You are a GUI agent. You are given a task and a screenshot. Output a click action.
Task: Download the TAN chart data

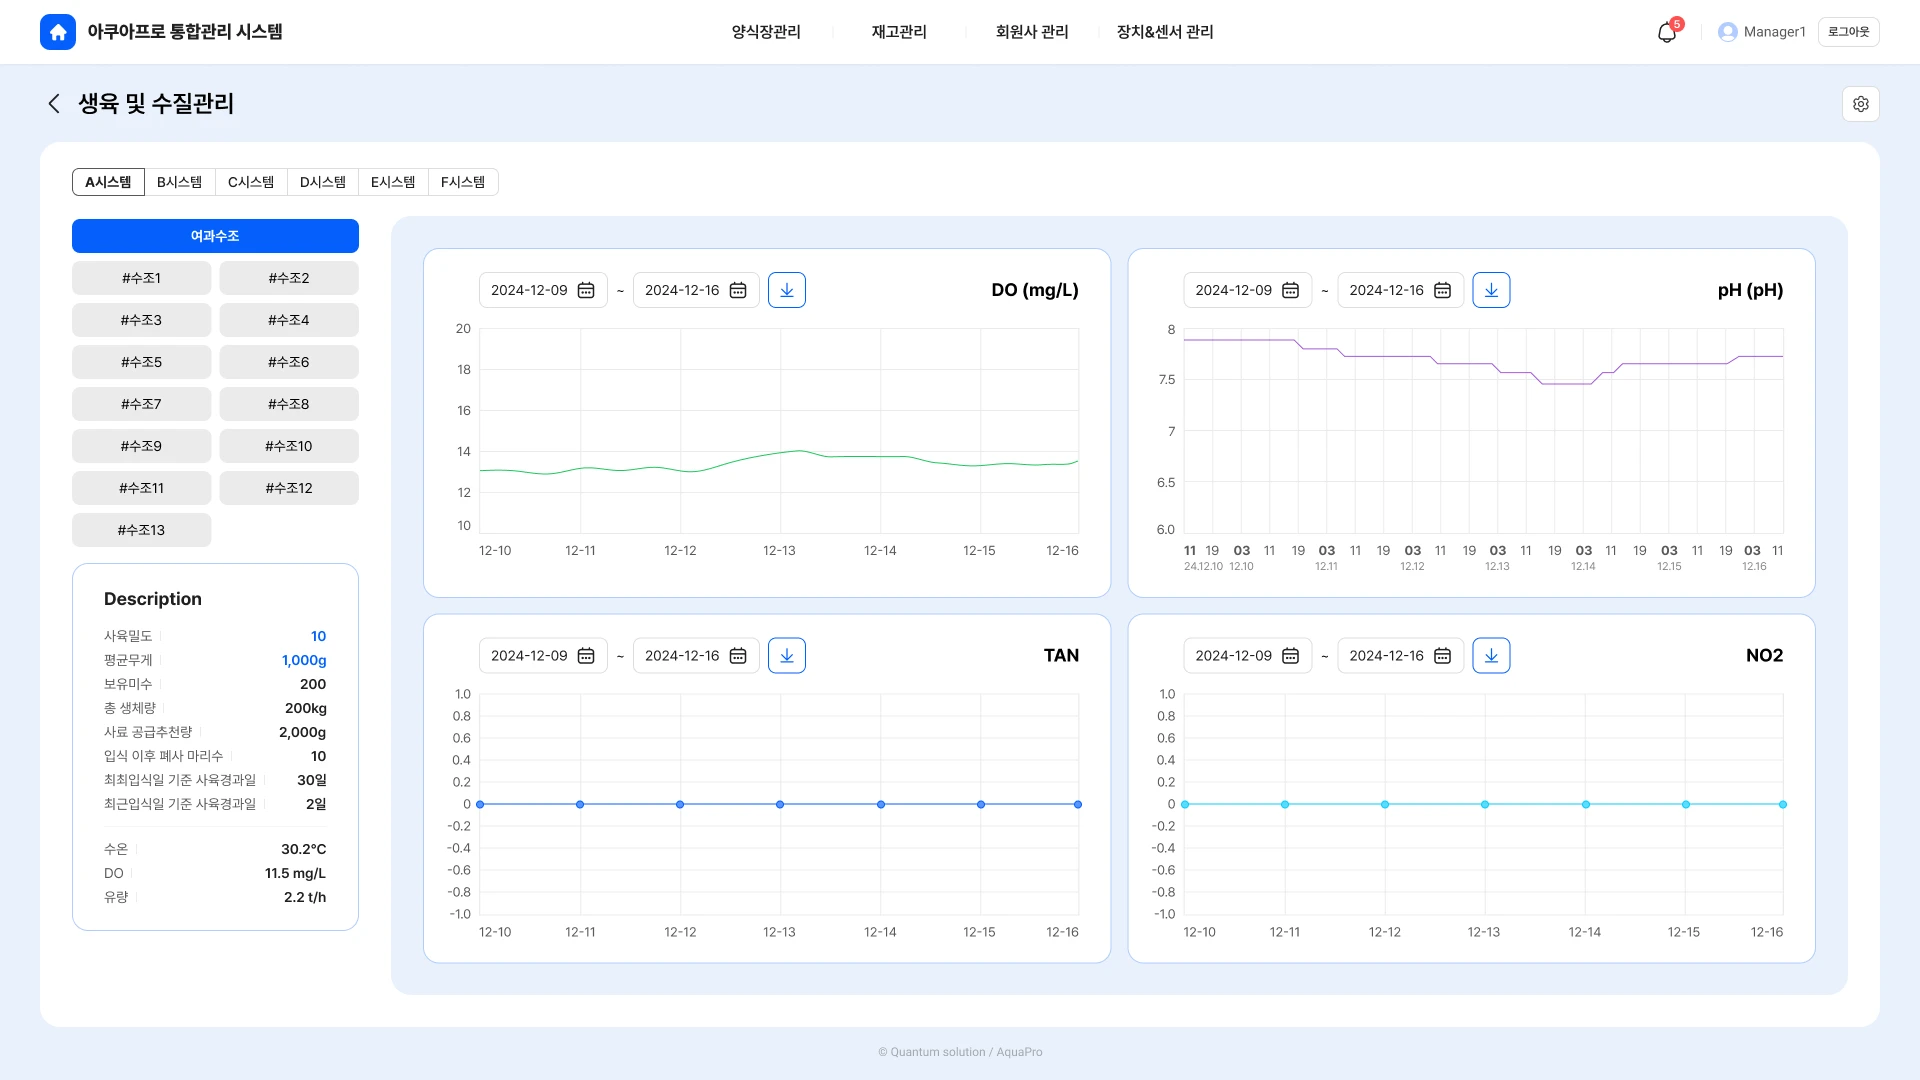tap(787, 656)
